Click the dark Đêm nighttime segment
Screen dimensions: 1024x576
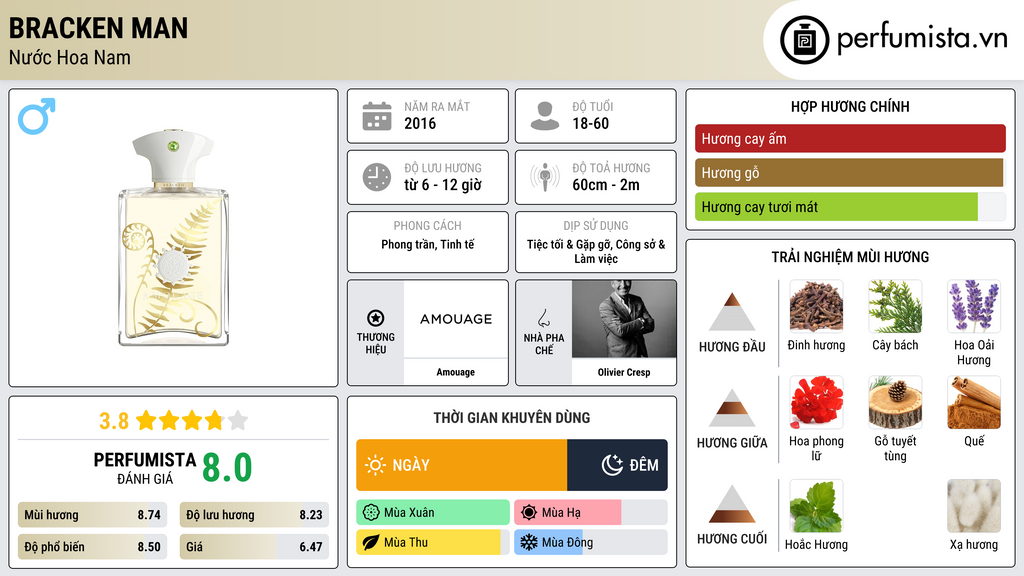(617, 465)
